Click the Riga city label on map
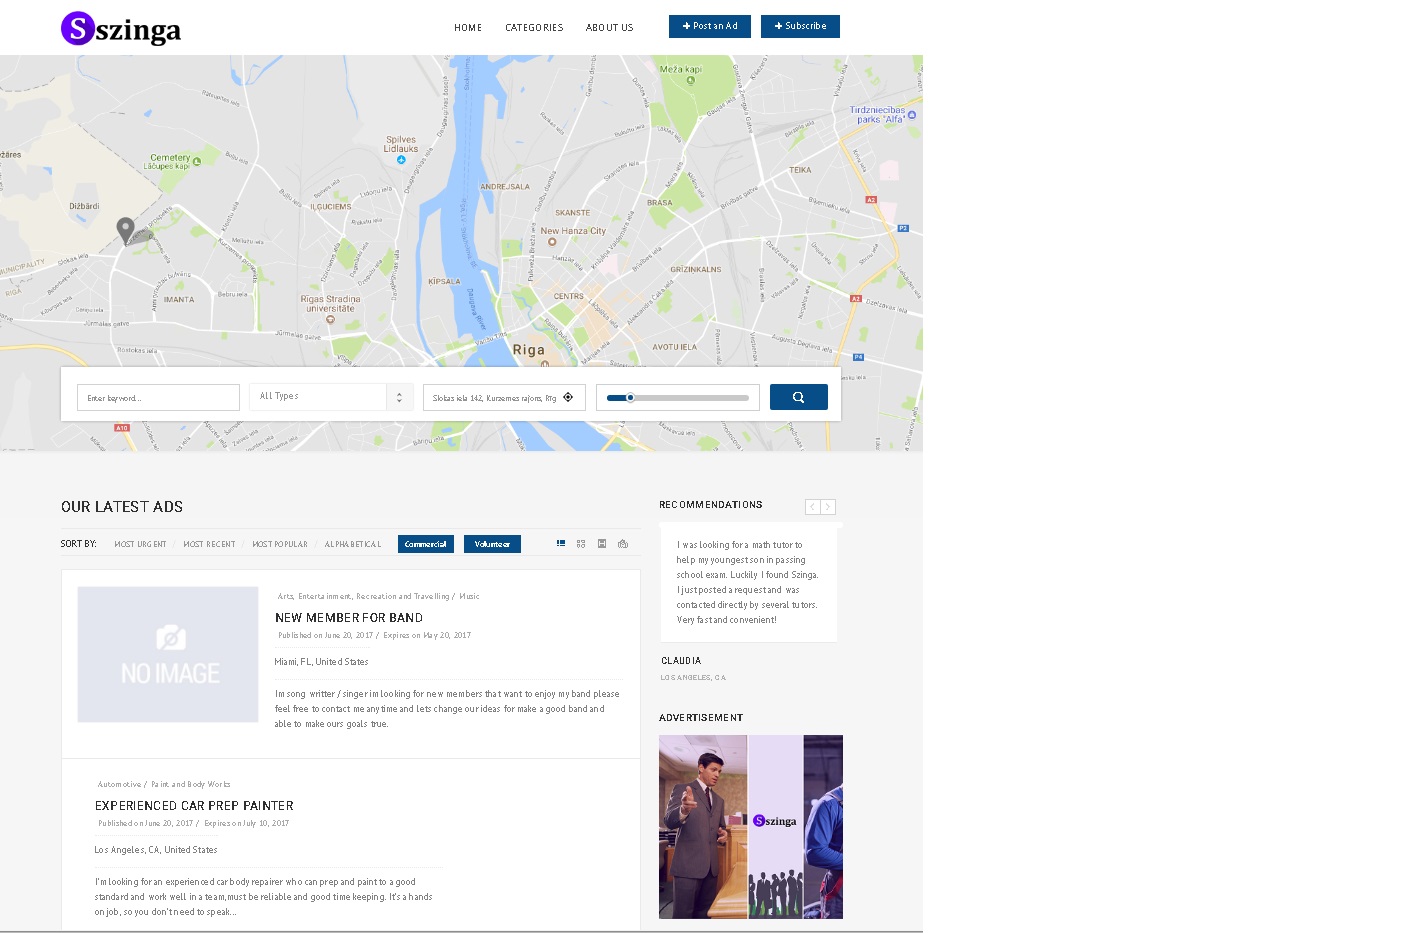 [529, 350]
